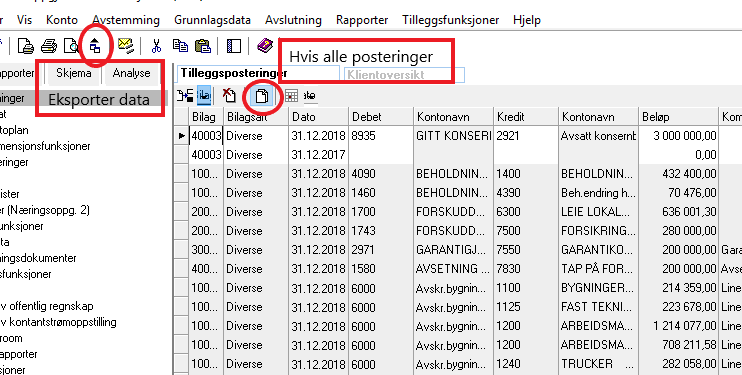The height and width of the screenshot is (375, 742).
Task: Click the printer icon in main toolbar
Action: point(49,46)
